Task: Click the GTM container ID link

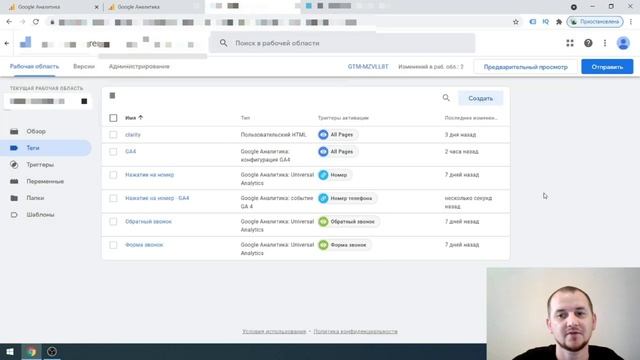Action: (368, 67)
